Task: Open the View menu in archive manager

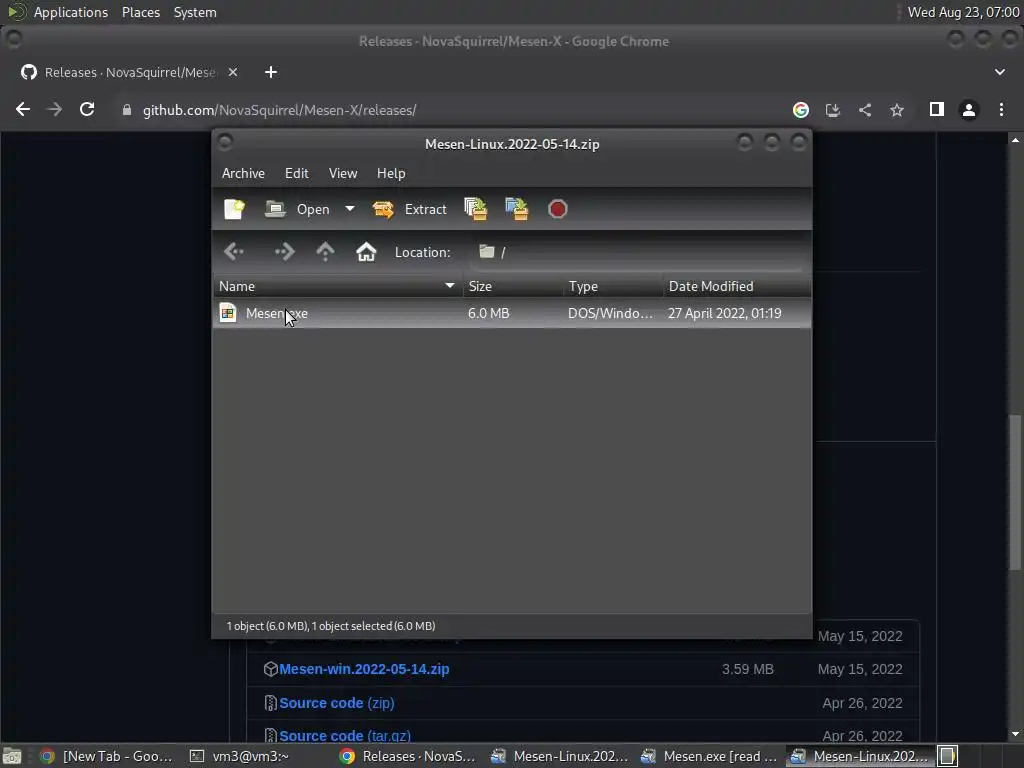Action: click(343, 173)
